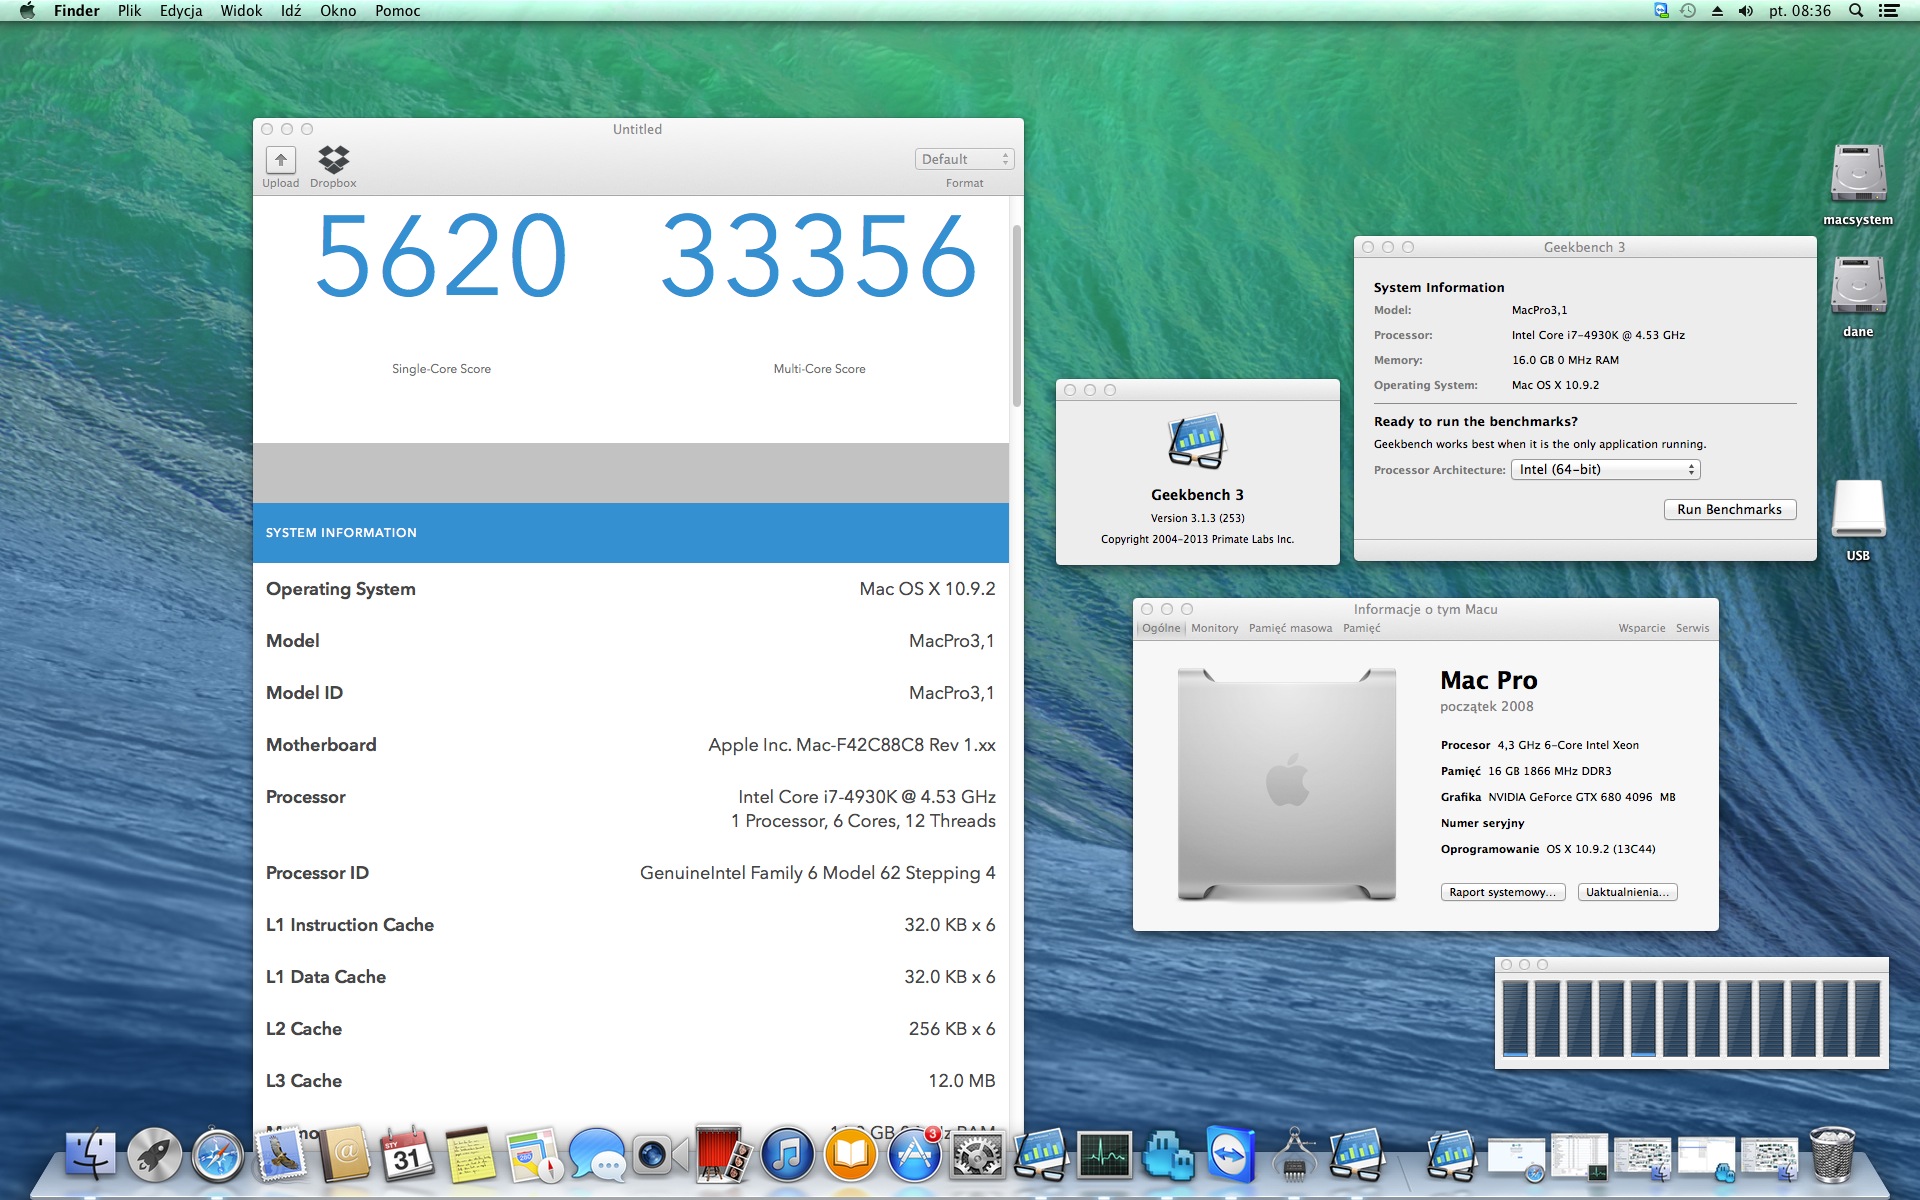Click the Time Machine menu bar icon
Screen dimensions: 1920x1200
point(1688,11)
